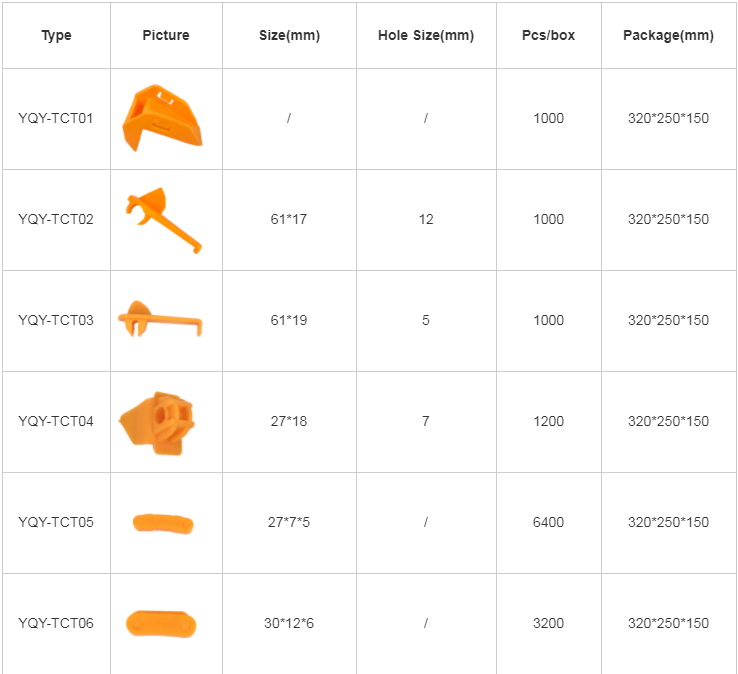738x674 pixels.
Task: Click the Hole Size(mm) header
Action: [426, 35]
